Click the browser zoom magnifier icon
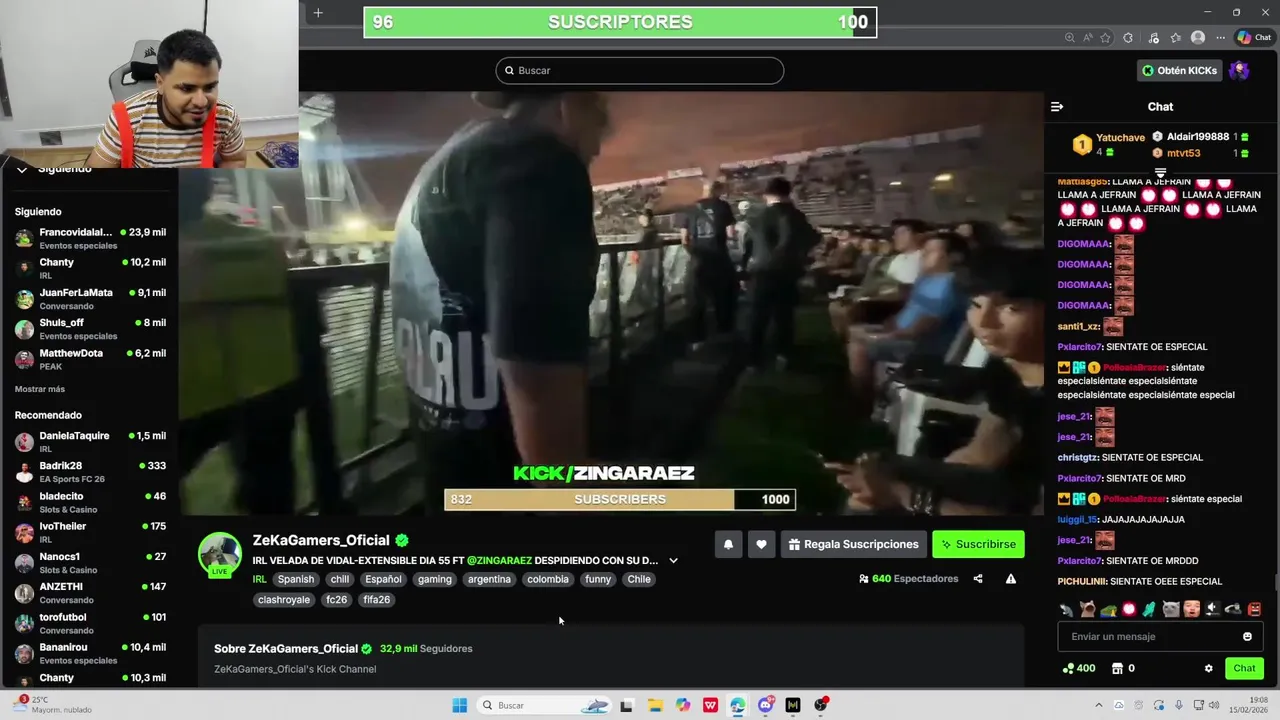The height and width of the screenshot is (720, 1280). [x=1070, y=38]
